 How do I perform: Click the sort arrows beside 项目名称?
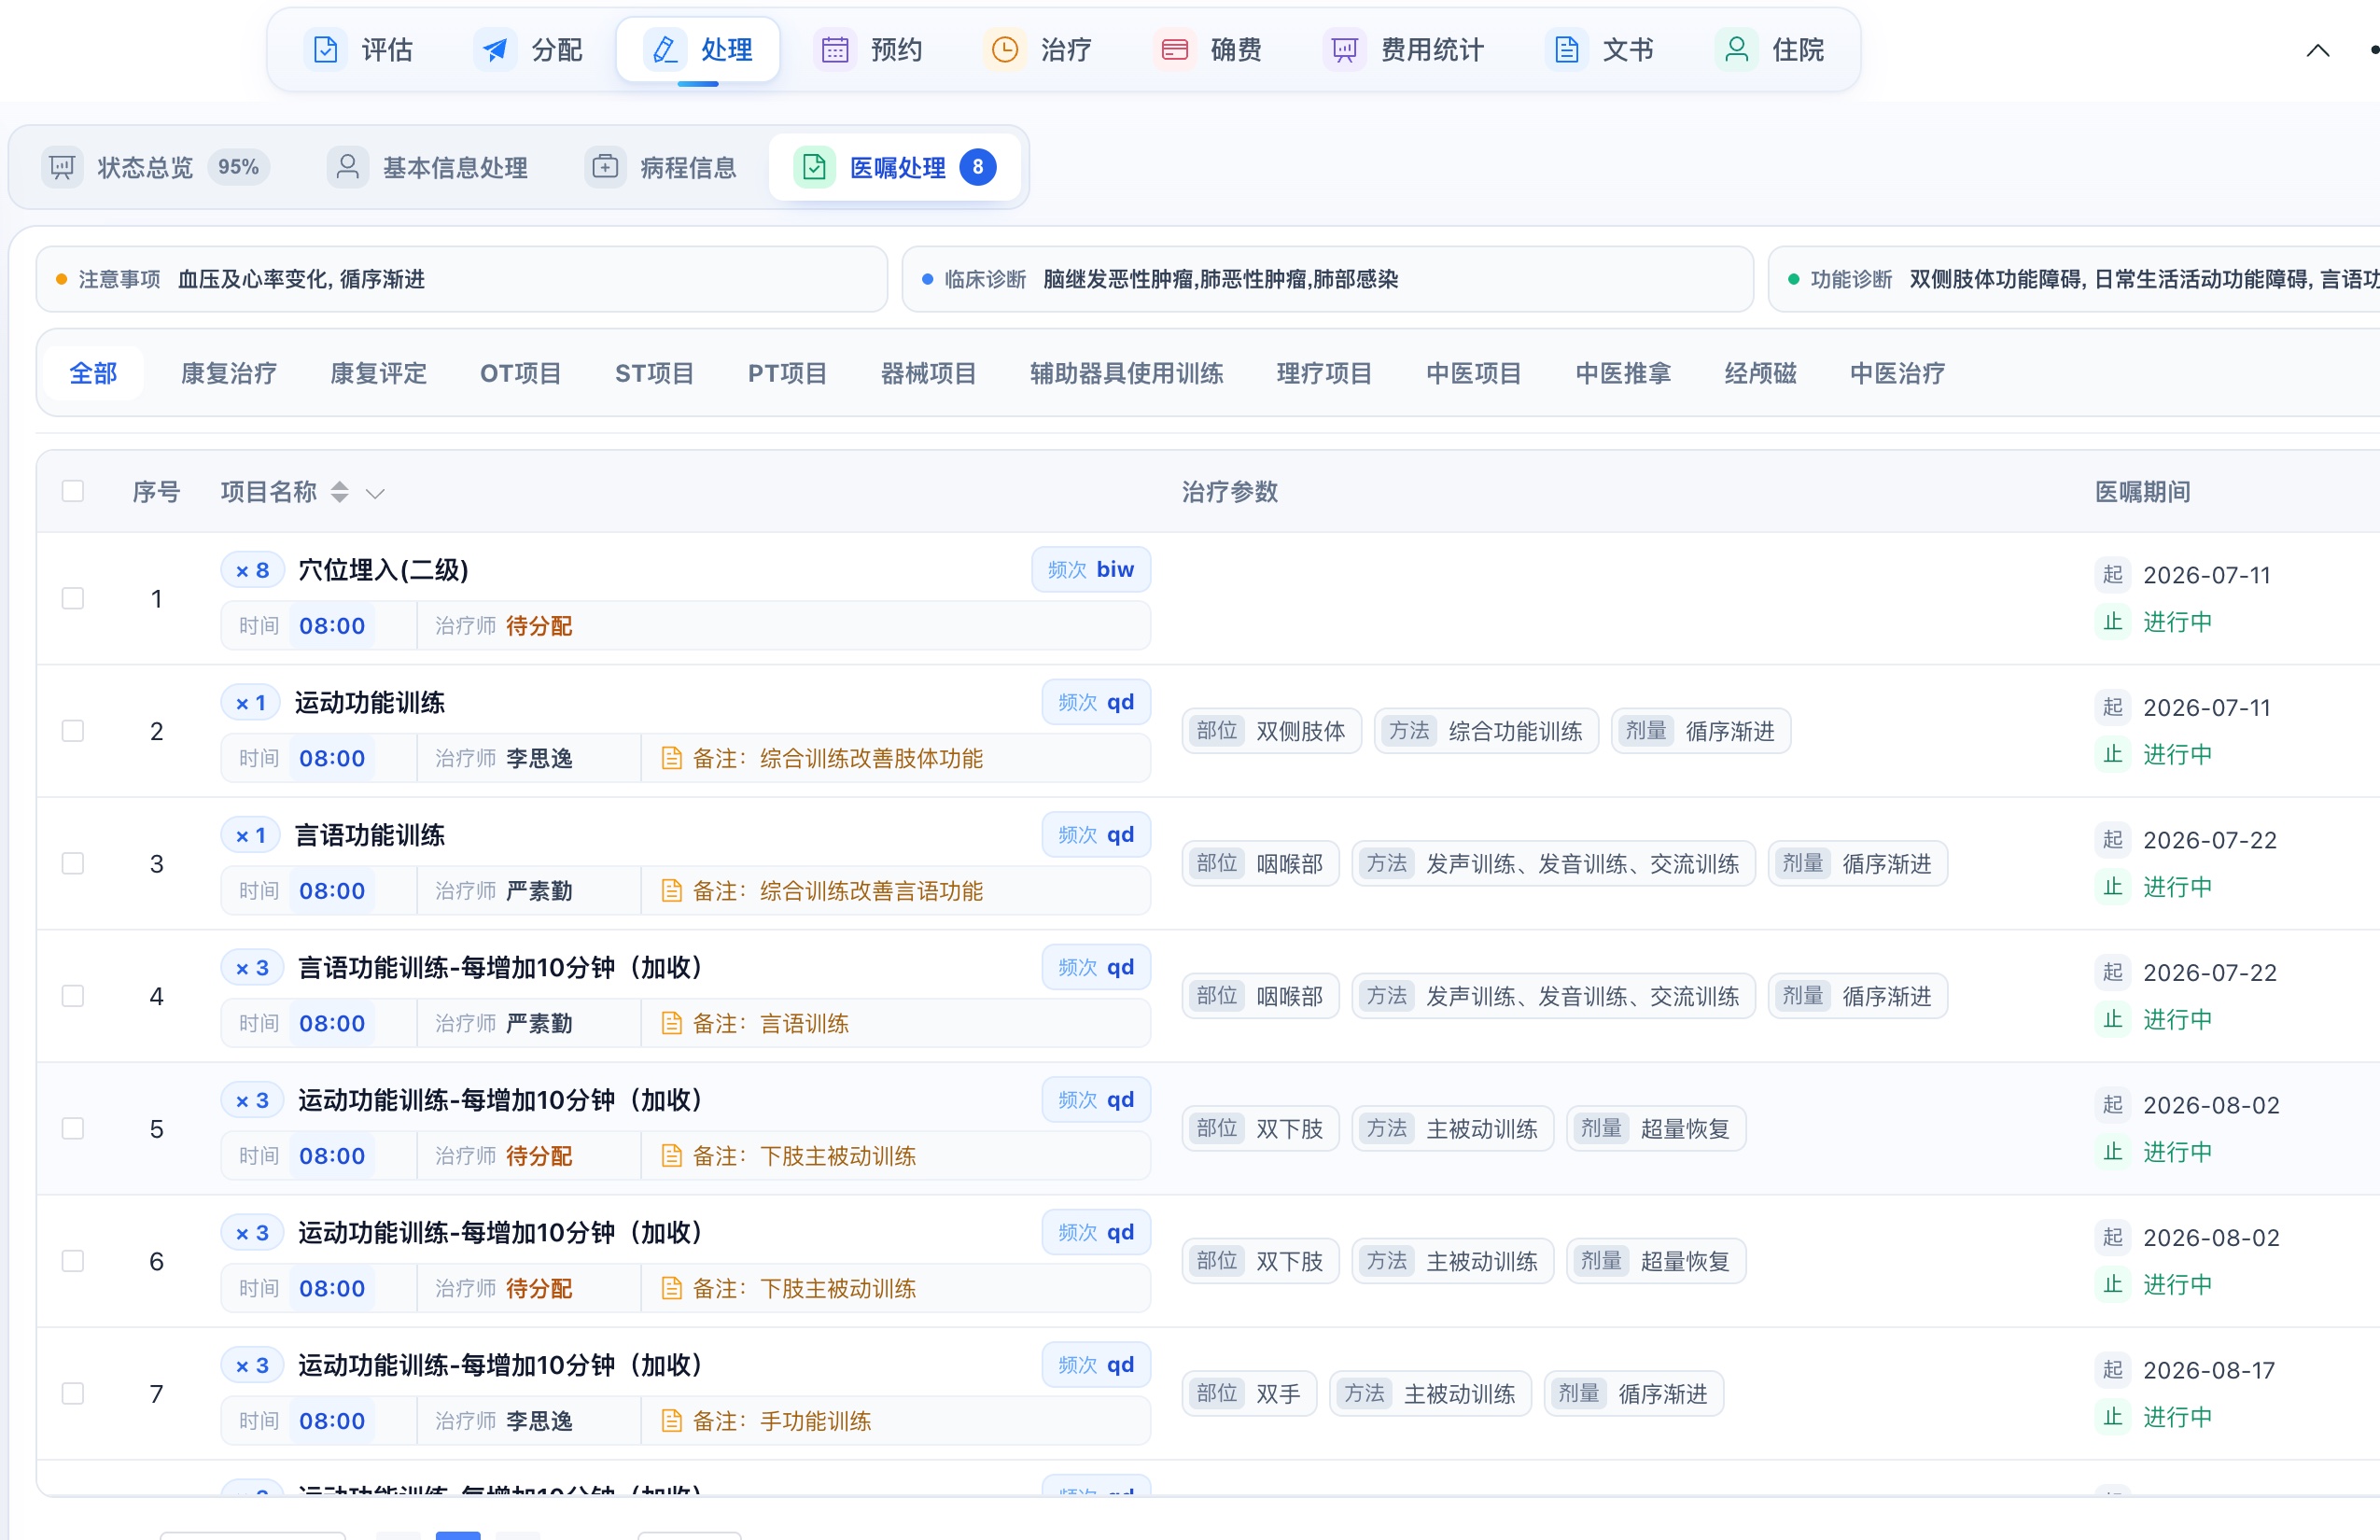pyautogui.click(x=340, y=492)
